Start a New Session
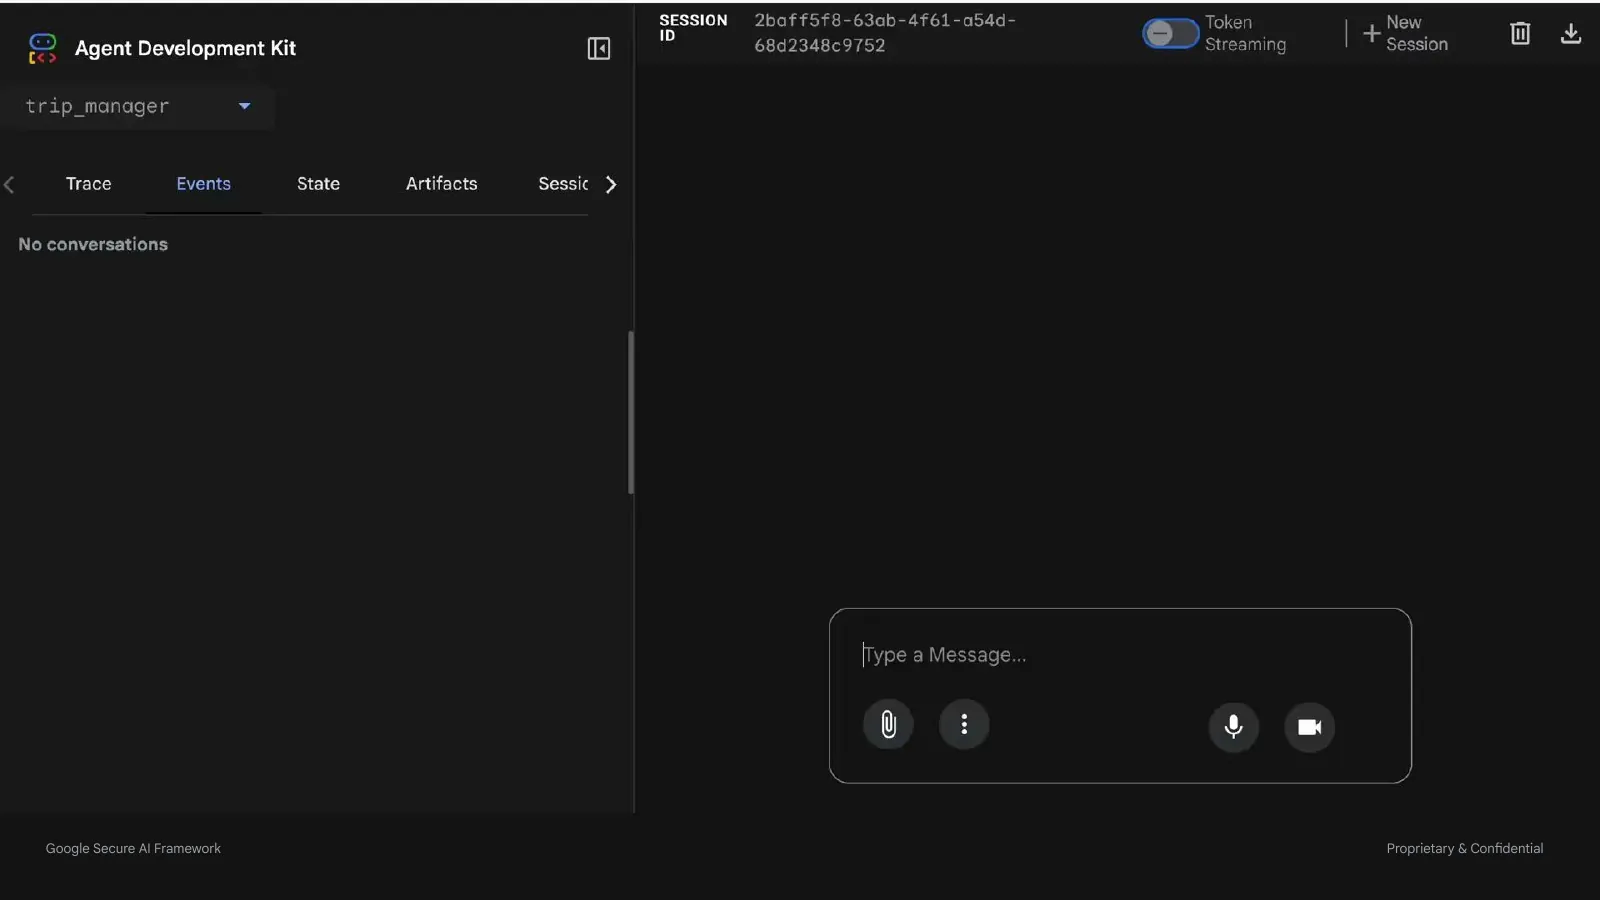This screenshot has width=1600, height=900. coord(1405,33)
